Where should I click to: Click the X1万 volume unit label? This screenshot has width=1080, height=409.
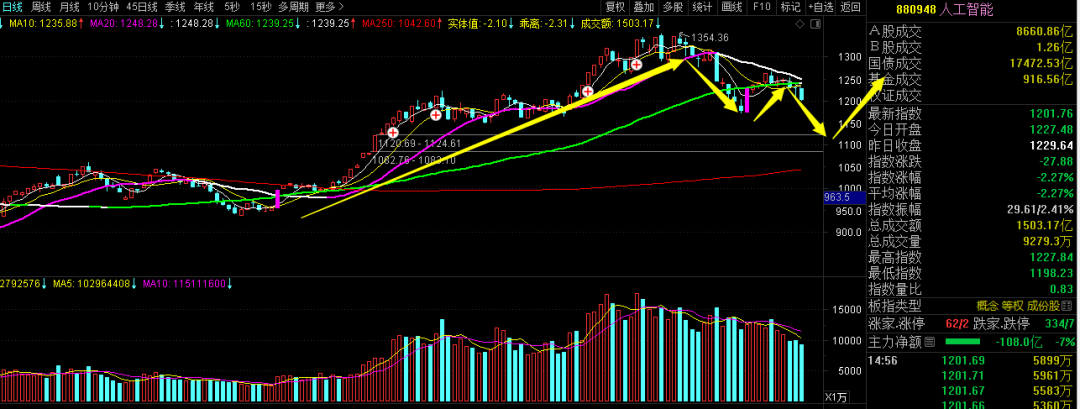(x=836, y=397)
